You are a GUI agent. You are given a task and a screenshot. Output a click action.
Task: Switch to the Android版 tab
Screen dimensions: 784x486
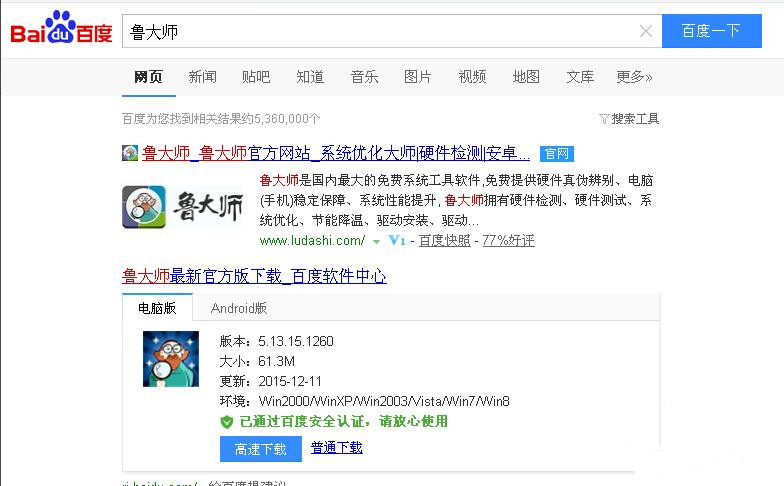click(239, 308)
